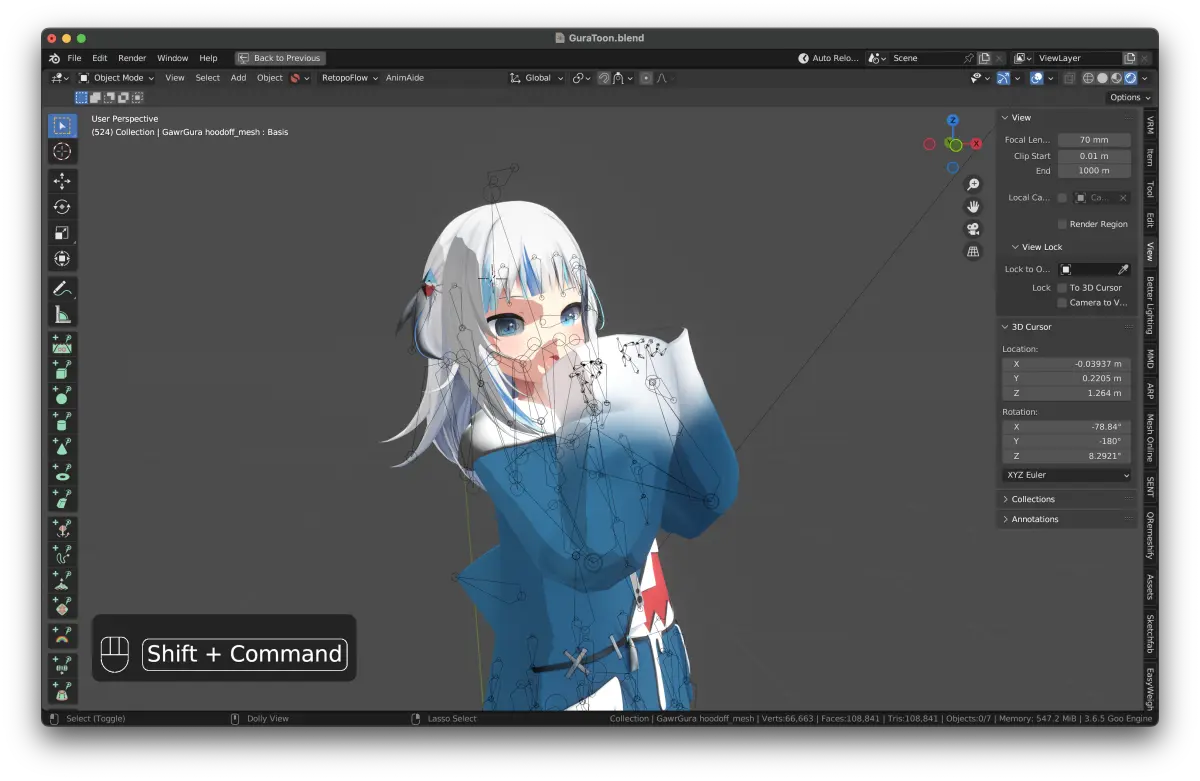Click the Z axis on navigation gizmo
Screen dimensions: 1200x781
point(953,120)
